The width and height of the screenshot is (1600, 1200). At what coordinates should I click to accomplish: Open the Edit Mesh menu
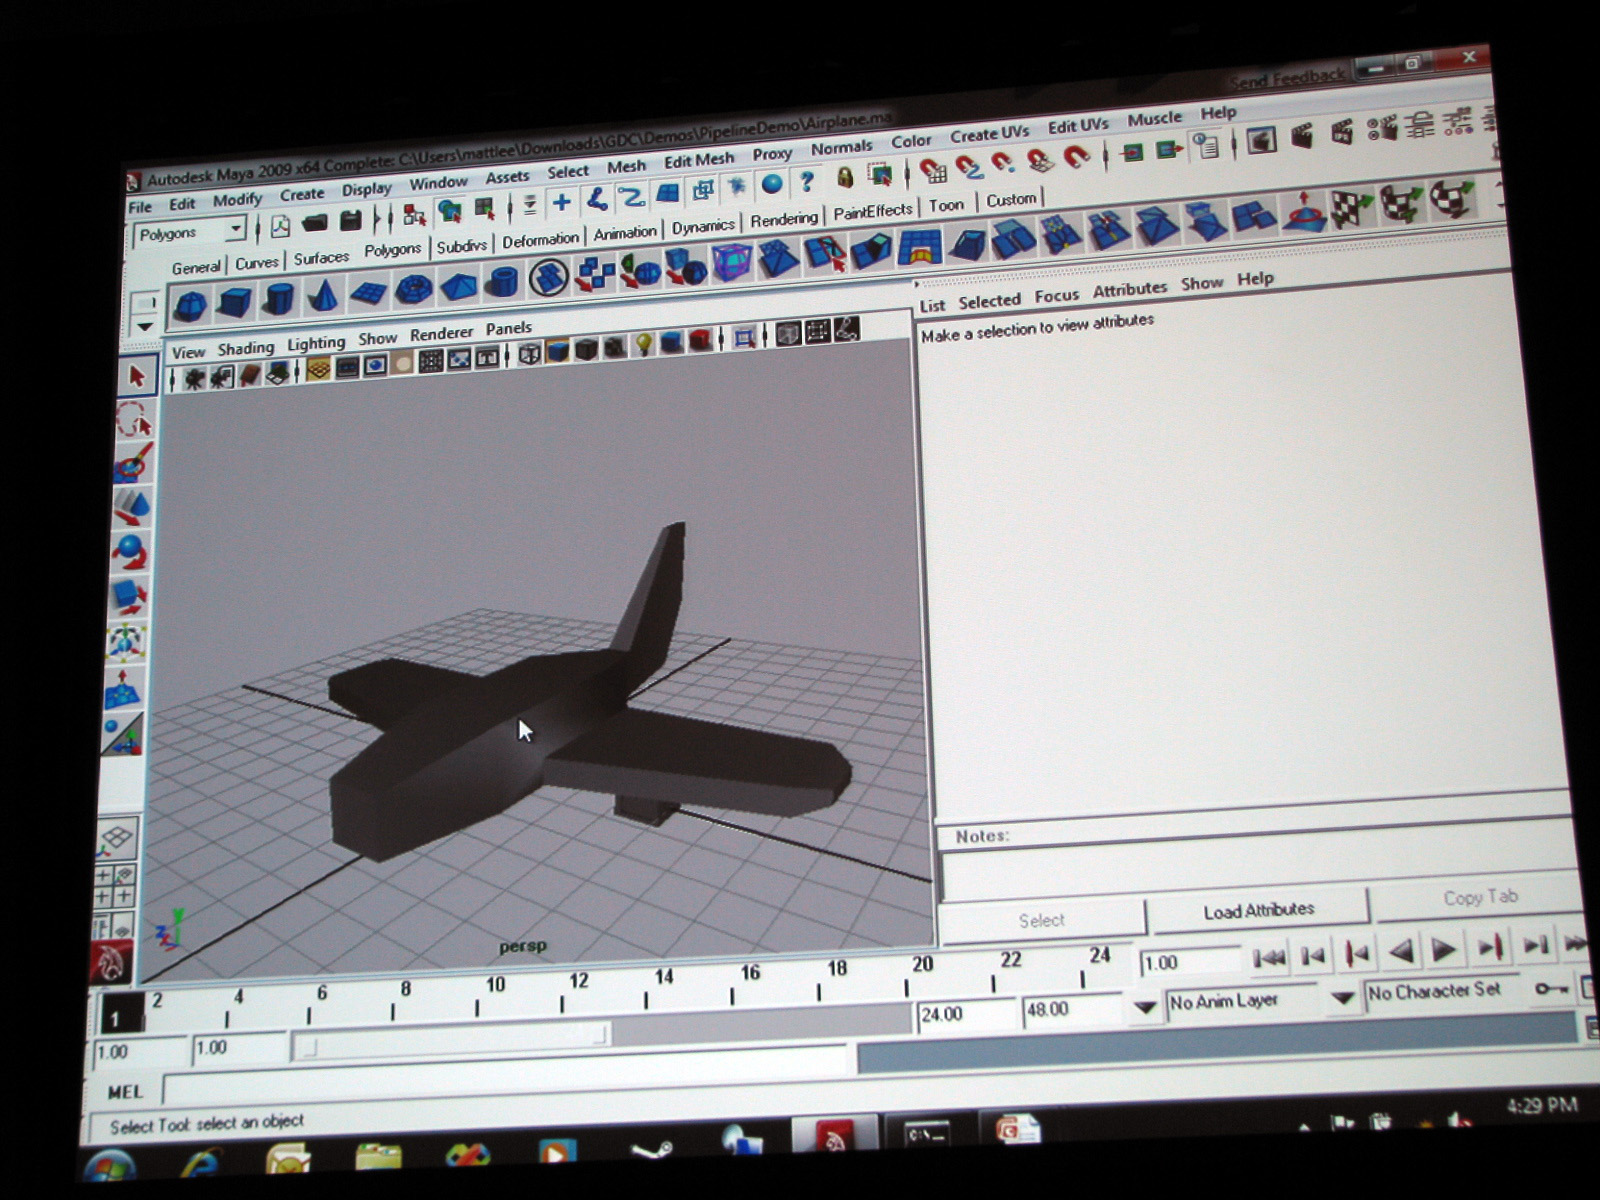(x=698, y=160)
